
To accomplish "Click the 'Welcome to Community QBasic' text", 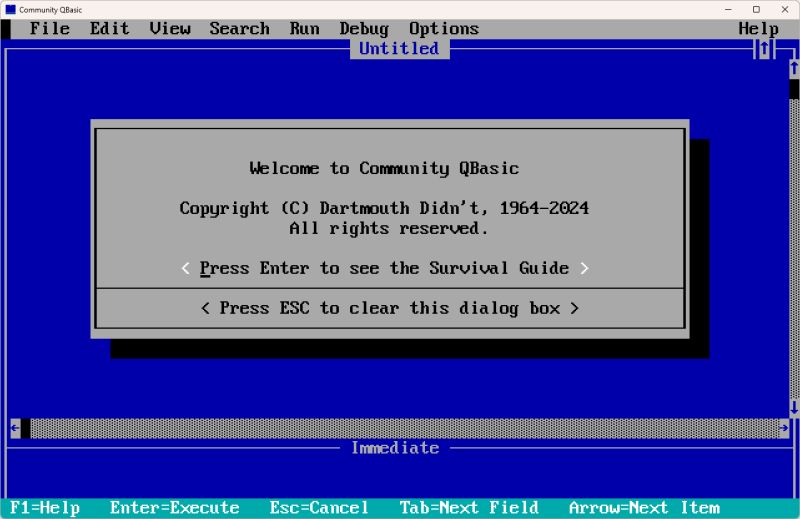I will click(x=384, y=168).
